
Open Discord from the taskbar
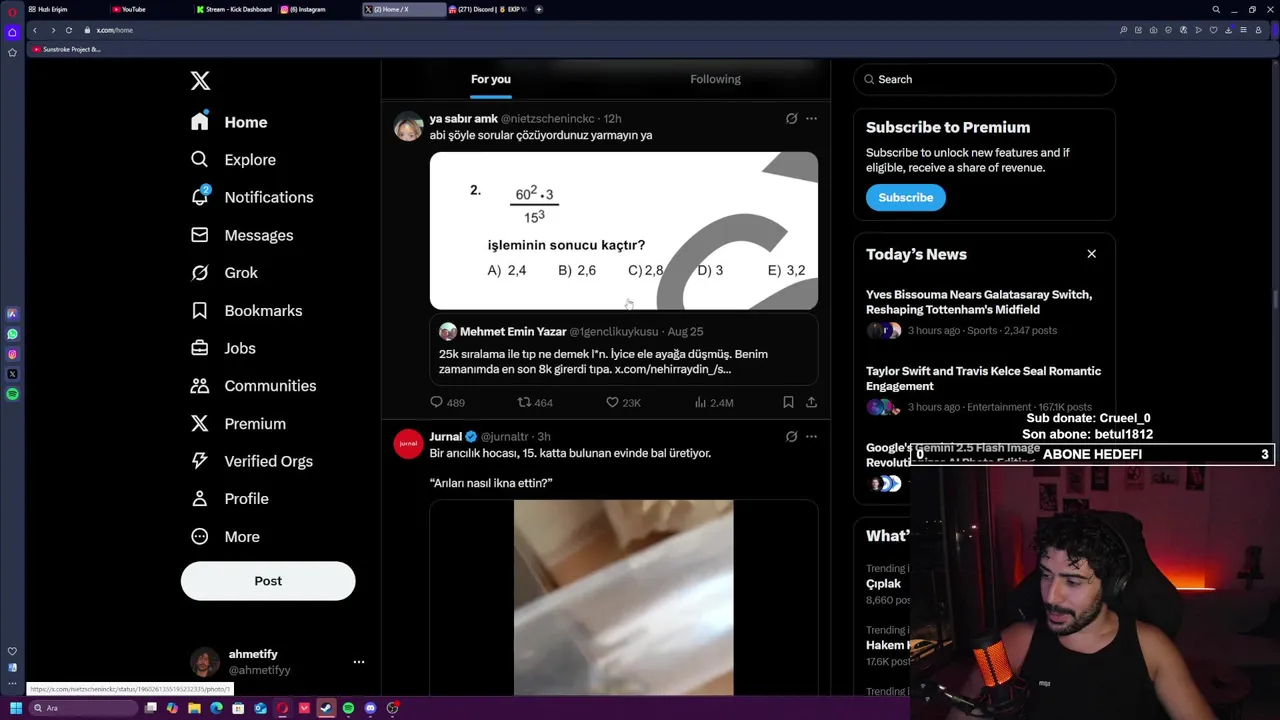[x=370, y=708]
